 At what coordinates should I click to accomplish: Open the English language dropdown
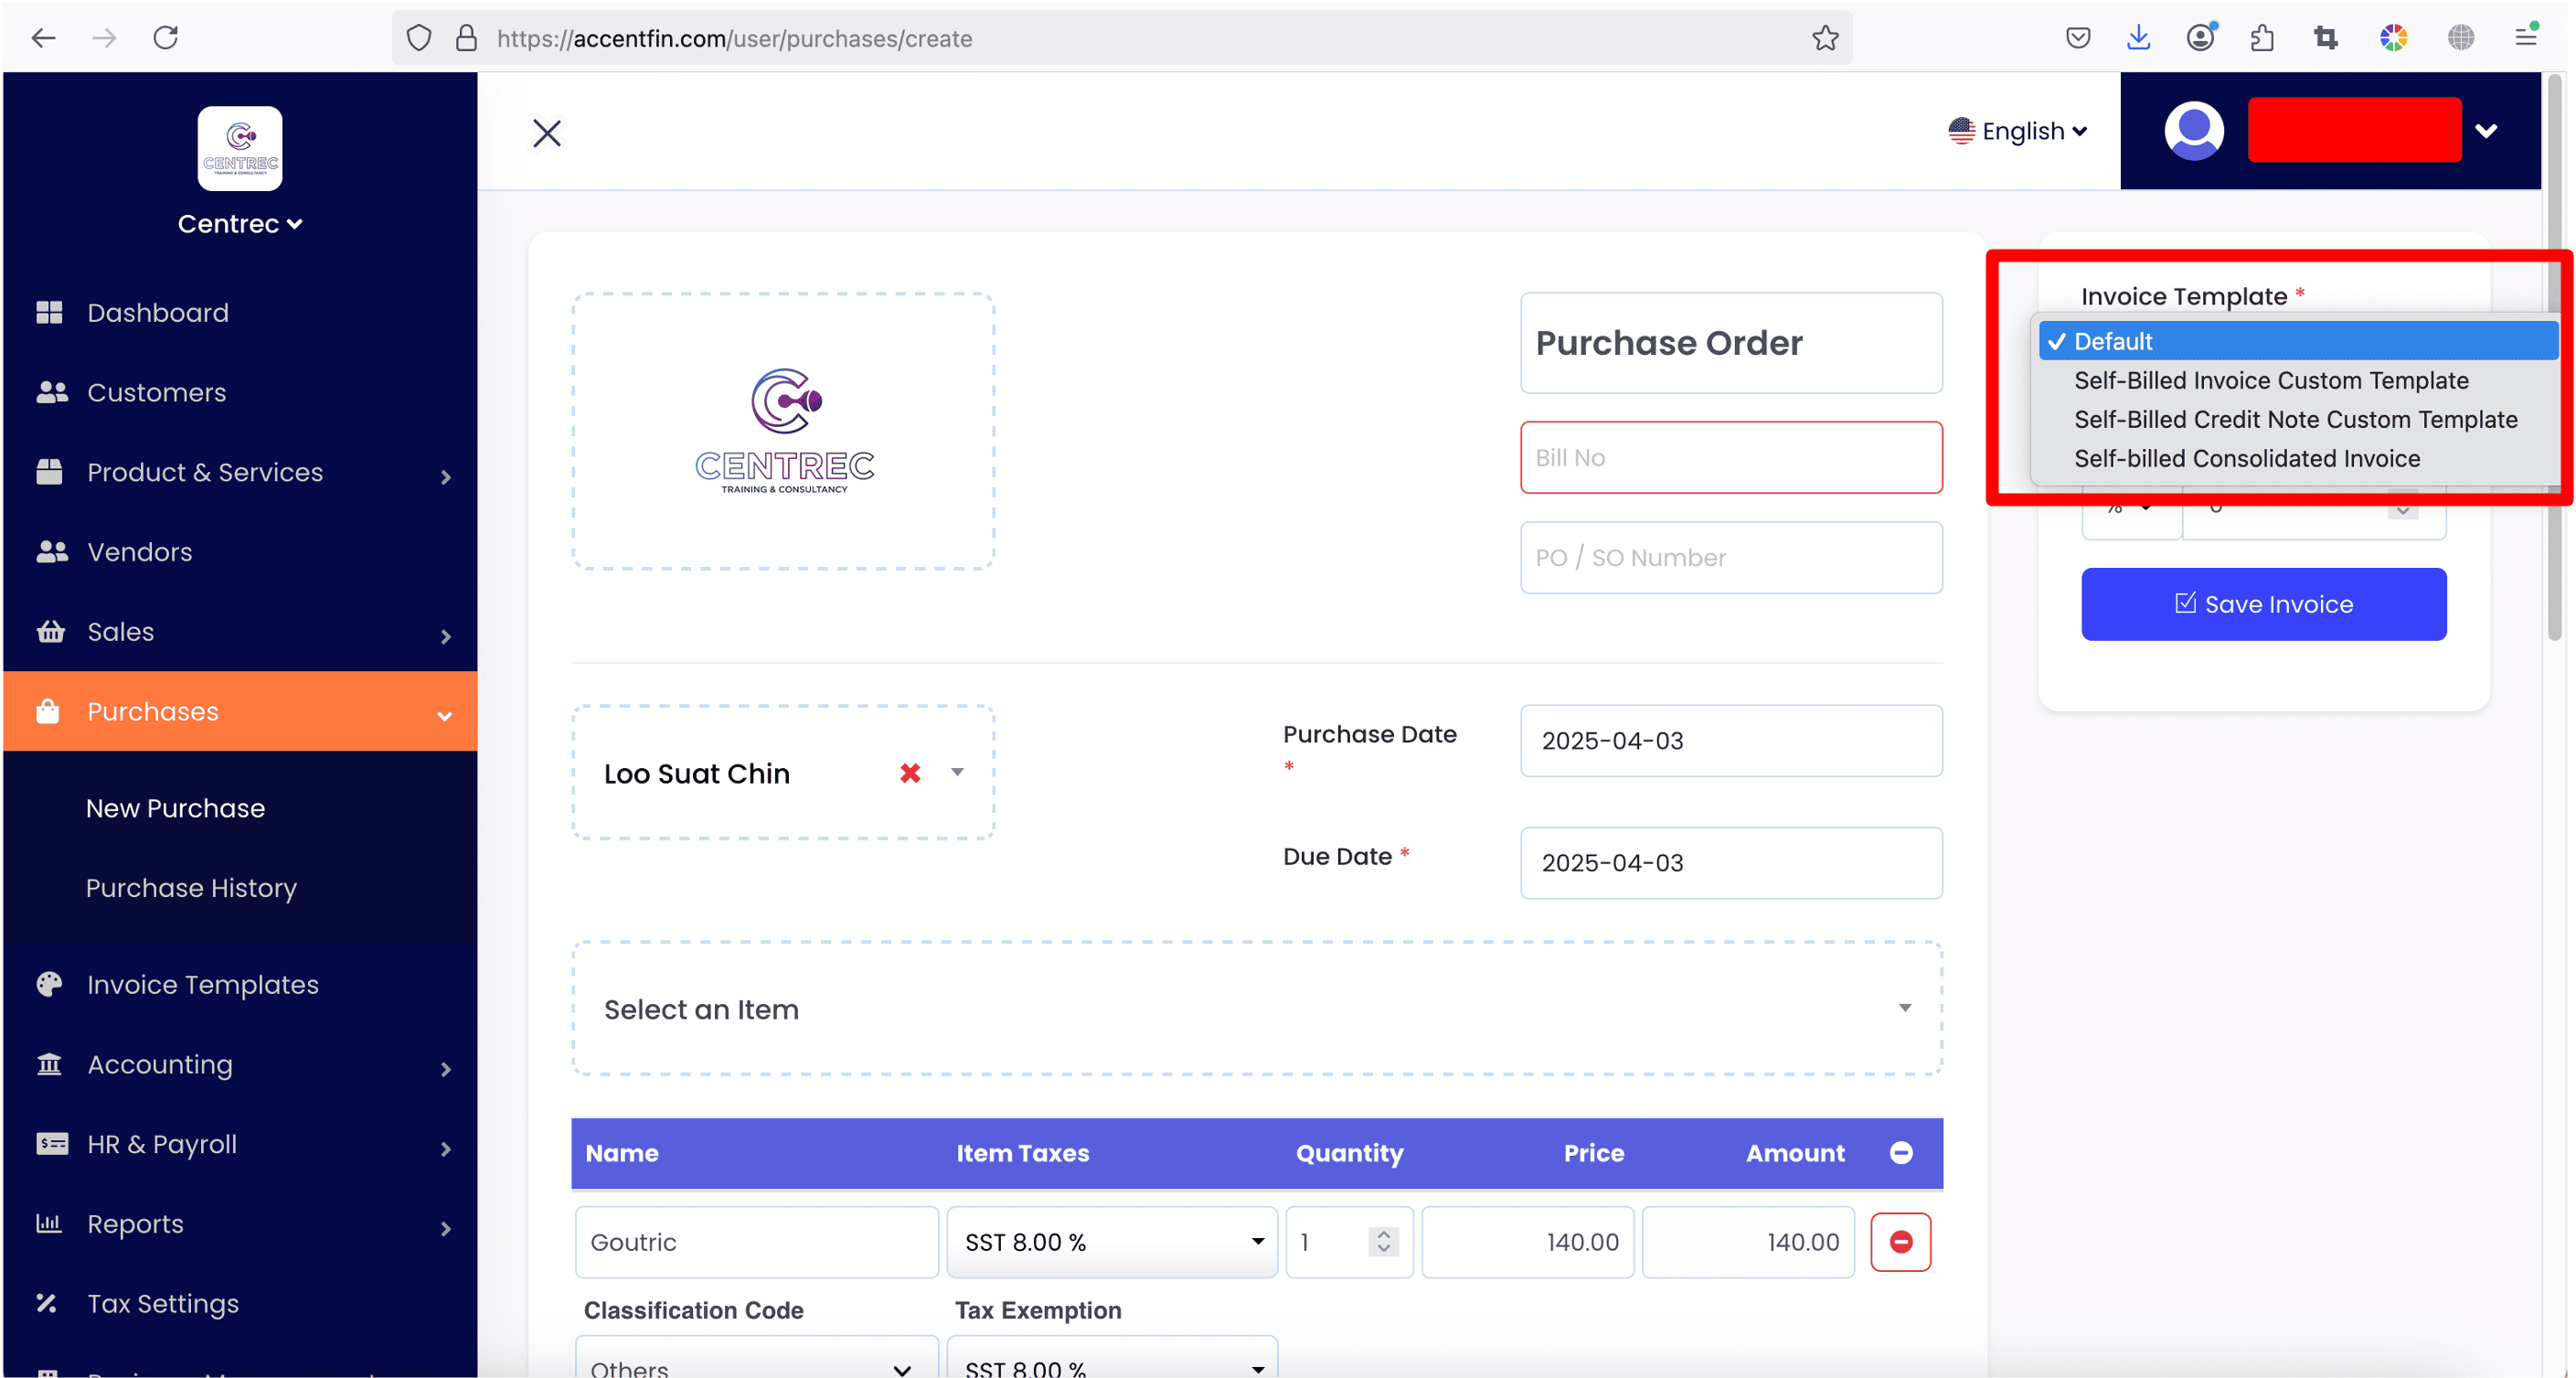(x=2018, y=131)
